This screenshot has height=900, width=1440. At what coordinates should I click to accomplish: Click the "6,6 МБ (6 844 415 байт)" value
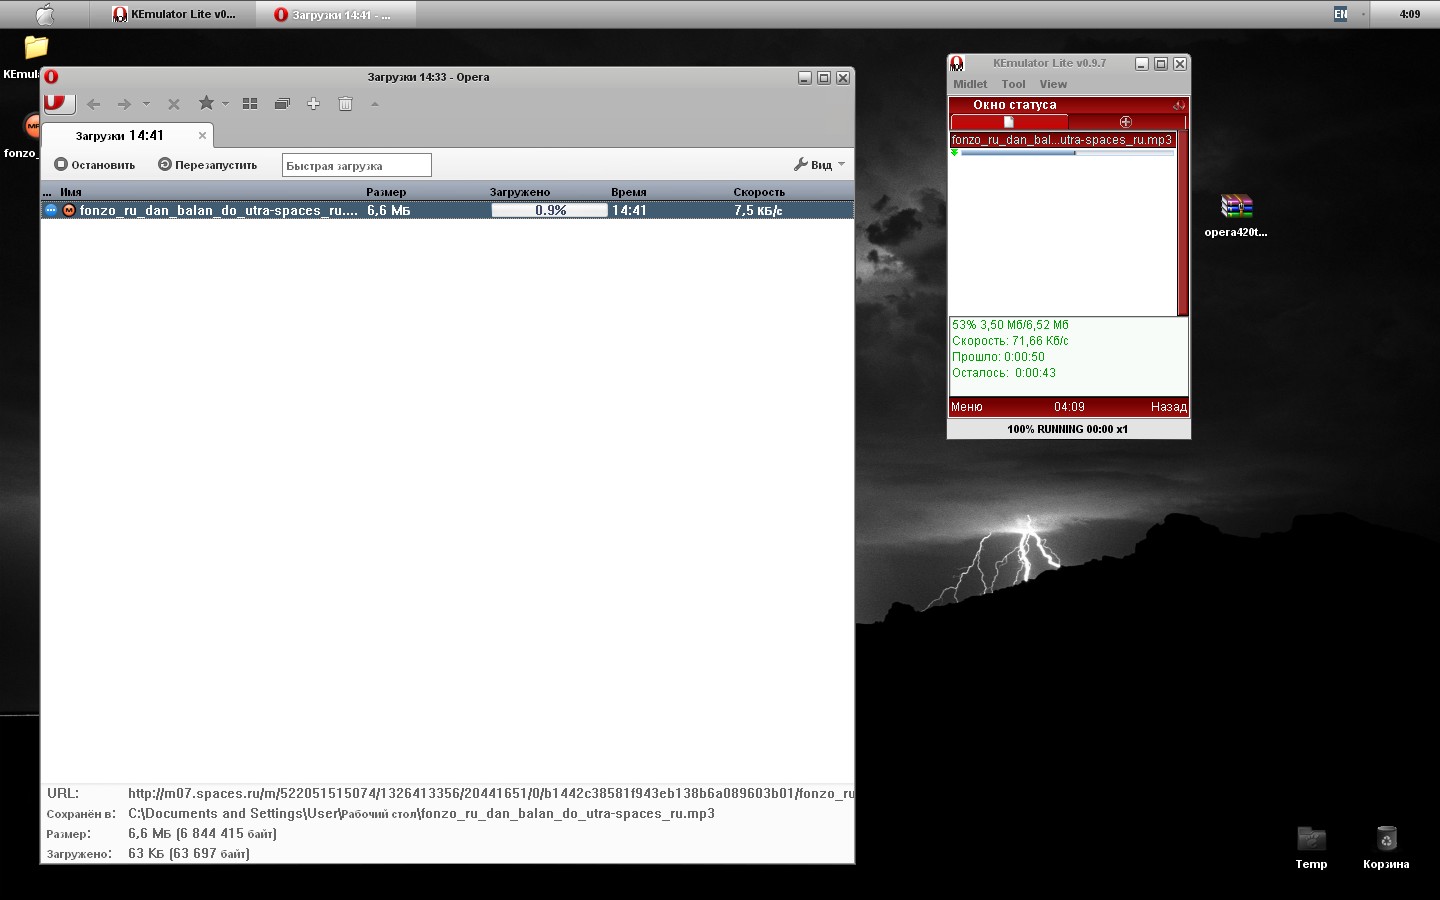(x=202, y=833)
